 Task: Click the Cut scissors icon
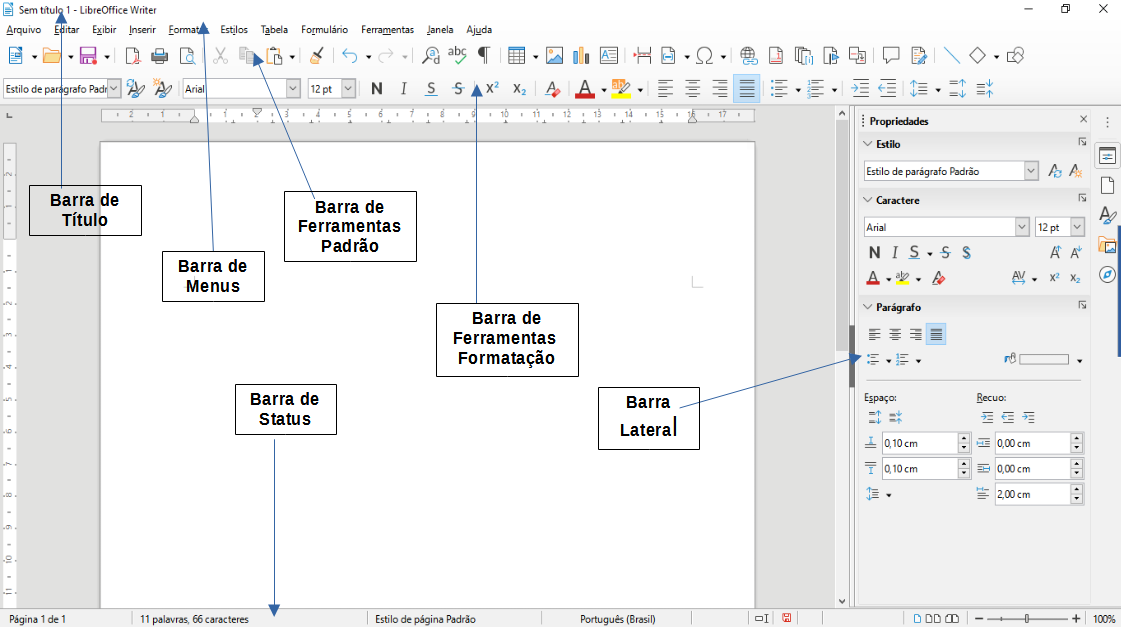tap(220, 56)
